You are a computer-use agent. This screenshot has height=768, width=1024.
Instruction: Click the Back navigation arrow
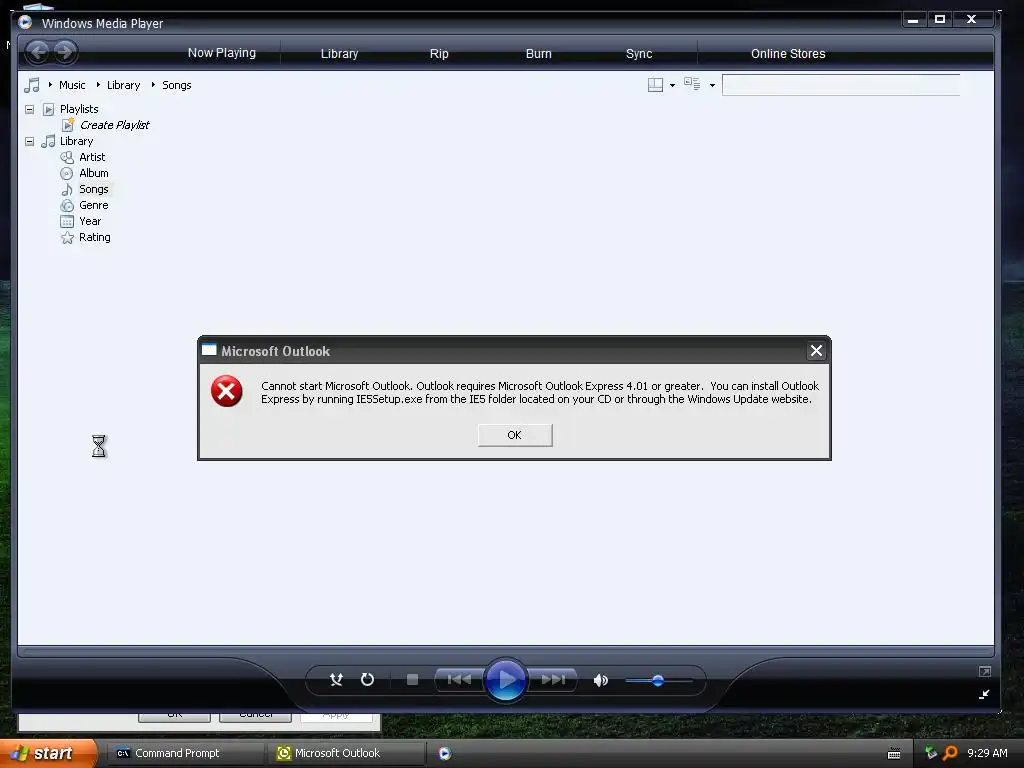tap(39, 52)
